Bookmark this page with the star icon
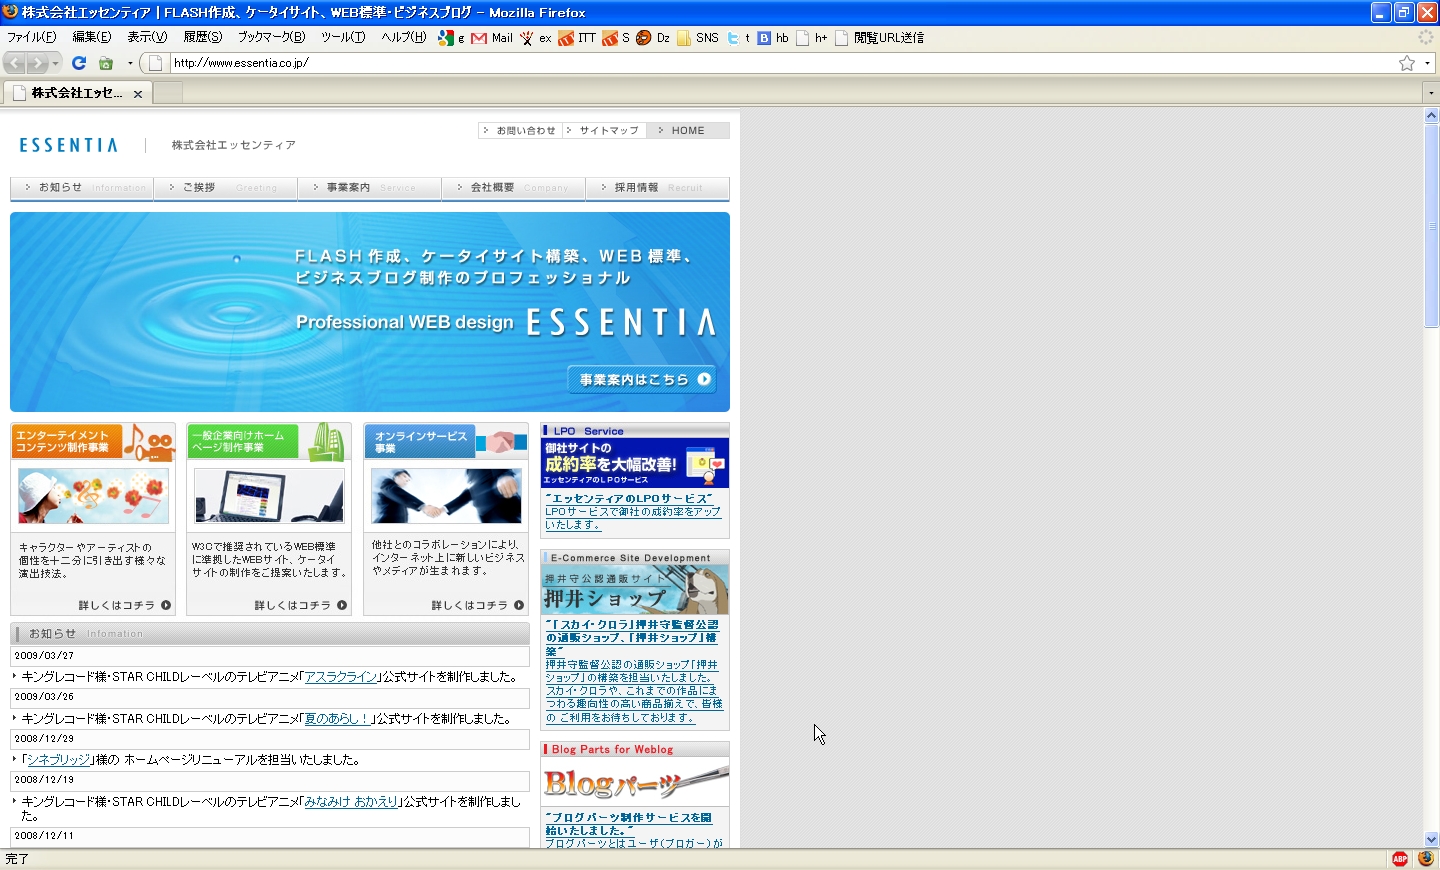This screenshot has height=870, width=1440. click(x=1407, y=63)
